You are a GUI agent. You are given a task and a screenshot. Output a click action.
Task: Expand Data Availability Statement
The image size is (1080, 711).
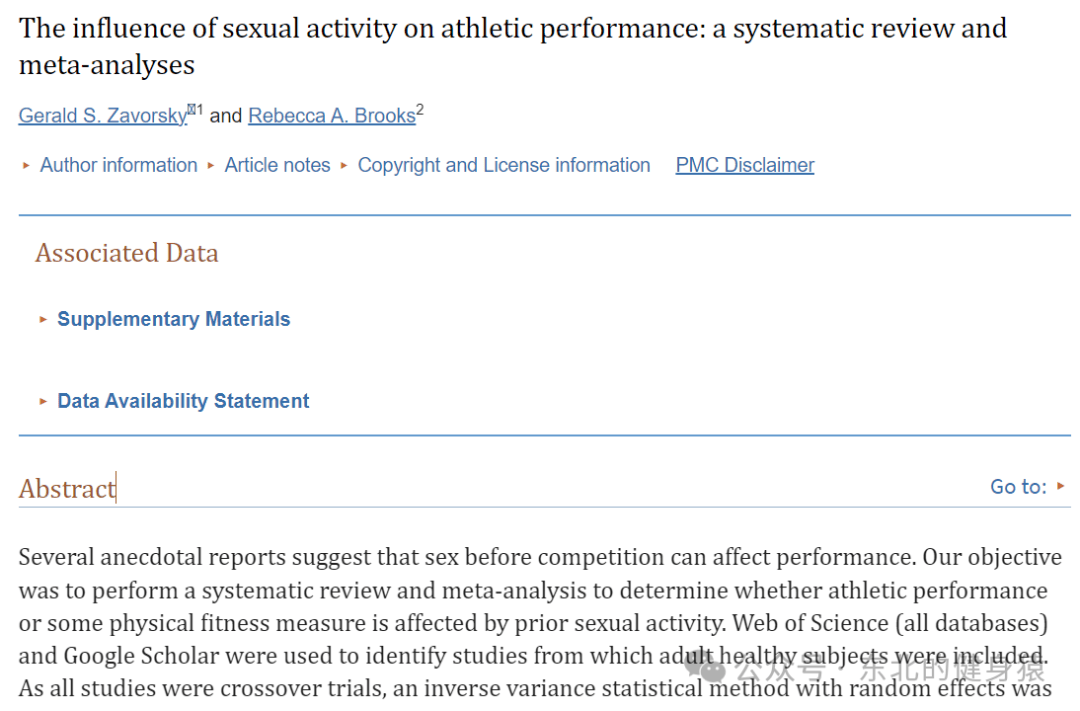(x=183, y=401)
